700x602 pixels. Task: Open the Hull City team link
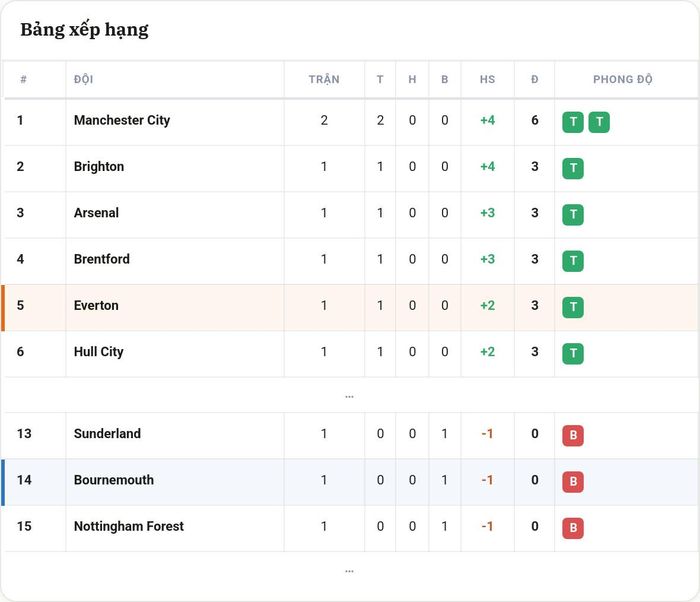(99, 352)
